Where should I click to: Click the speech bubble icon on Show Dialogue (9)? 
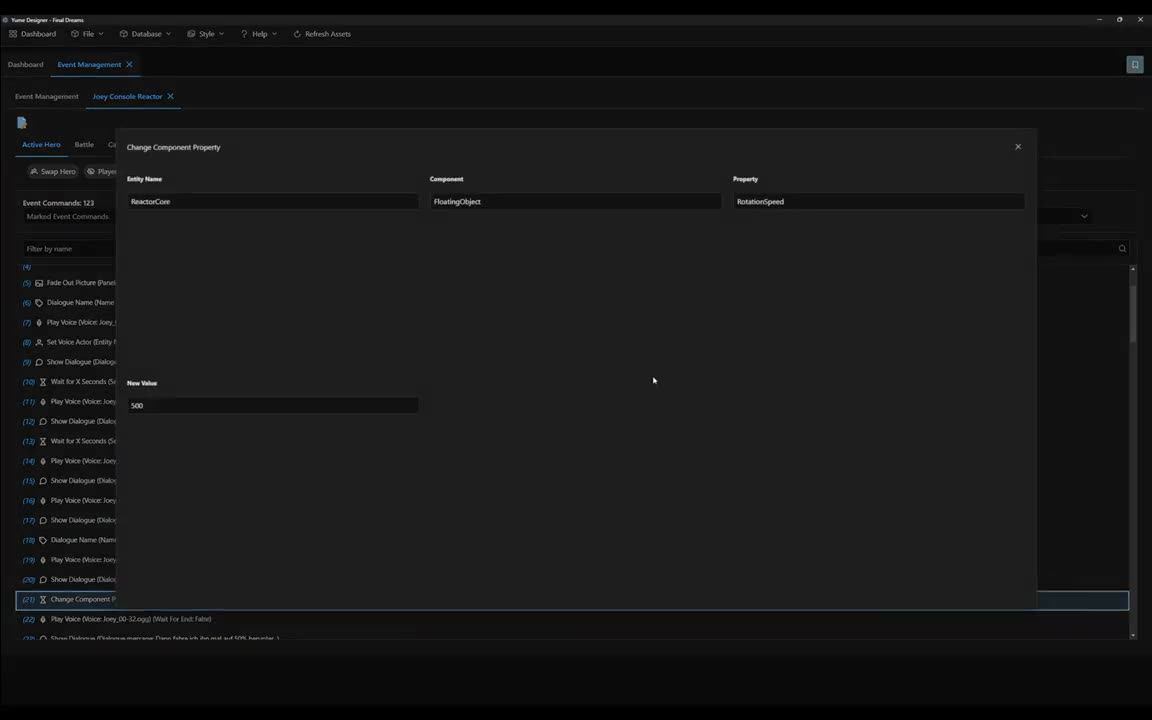pyautogui.click(x=39, y=361)
